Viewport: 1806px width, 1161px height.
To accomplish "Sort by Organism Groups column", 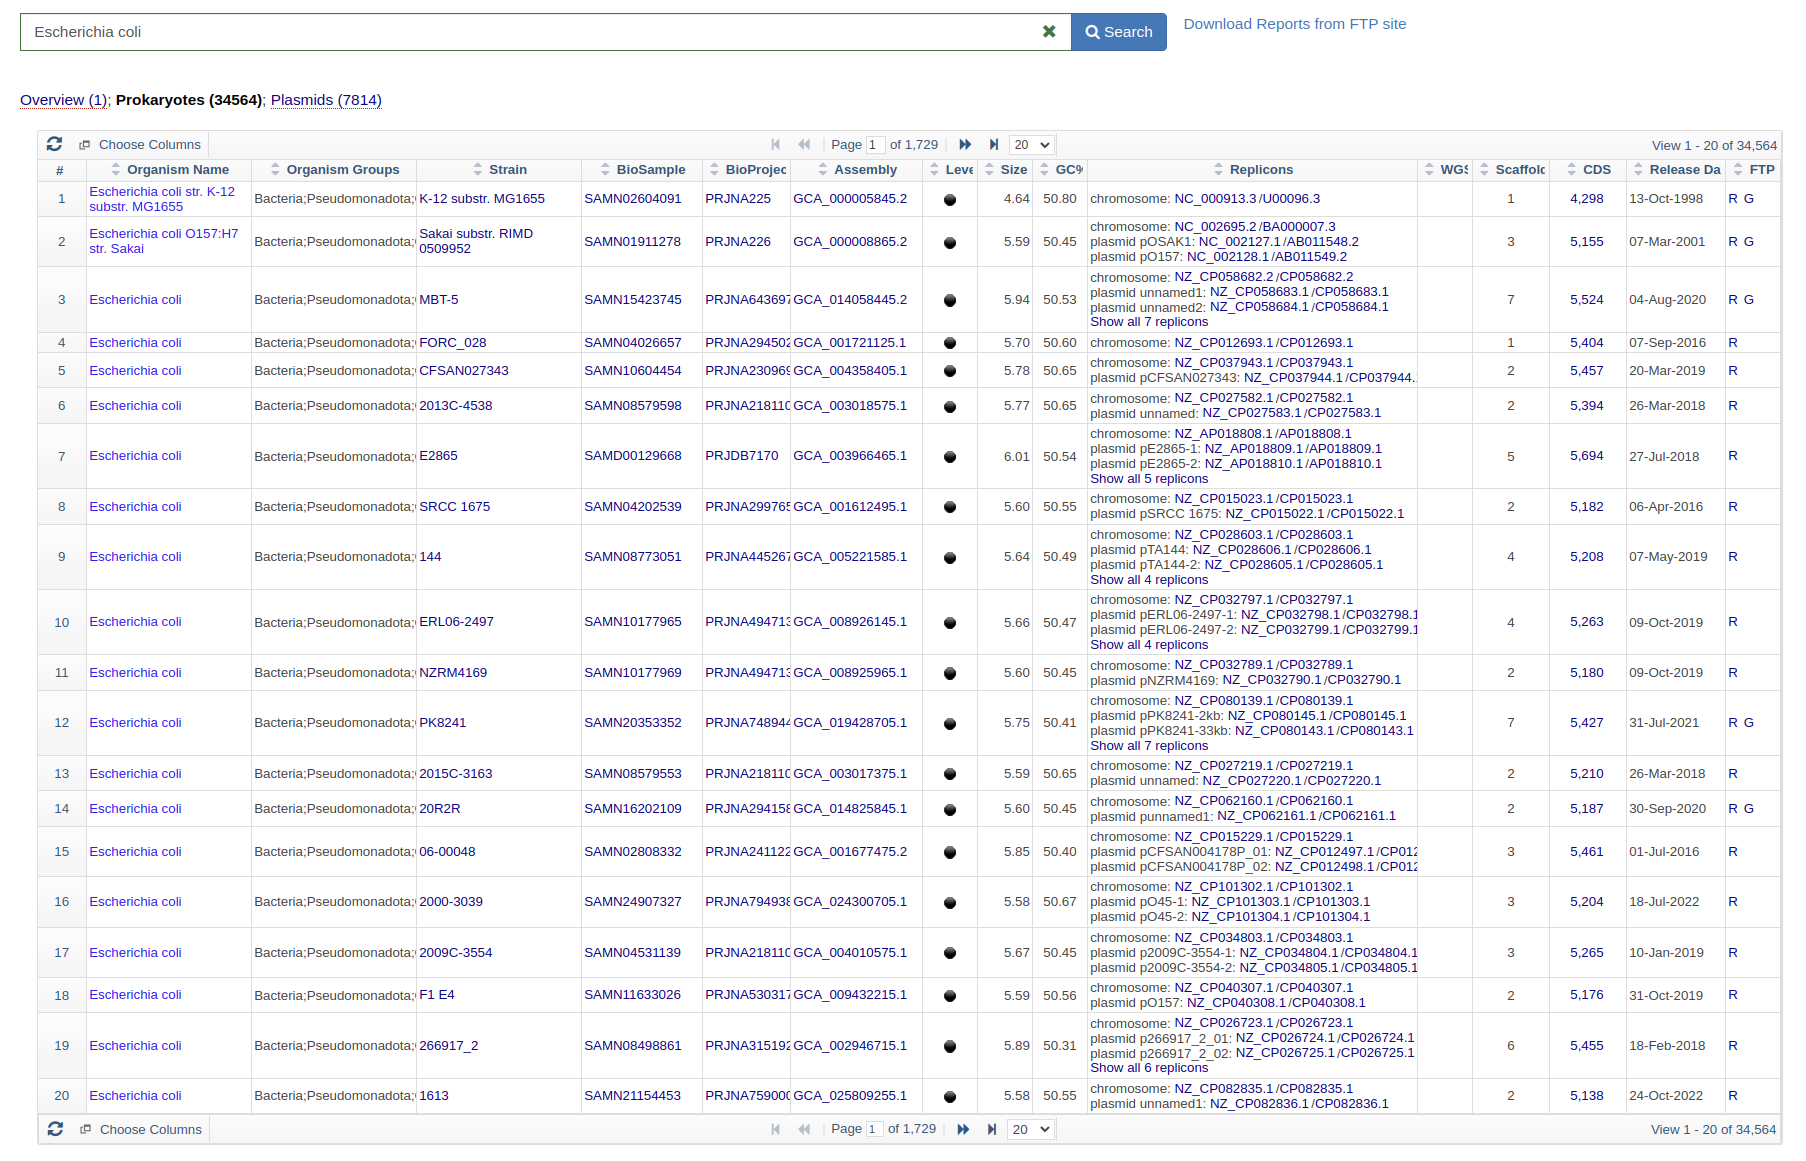I will click(x=334, y=170).
